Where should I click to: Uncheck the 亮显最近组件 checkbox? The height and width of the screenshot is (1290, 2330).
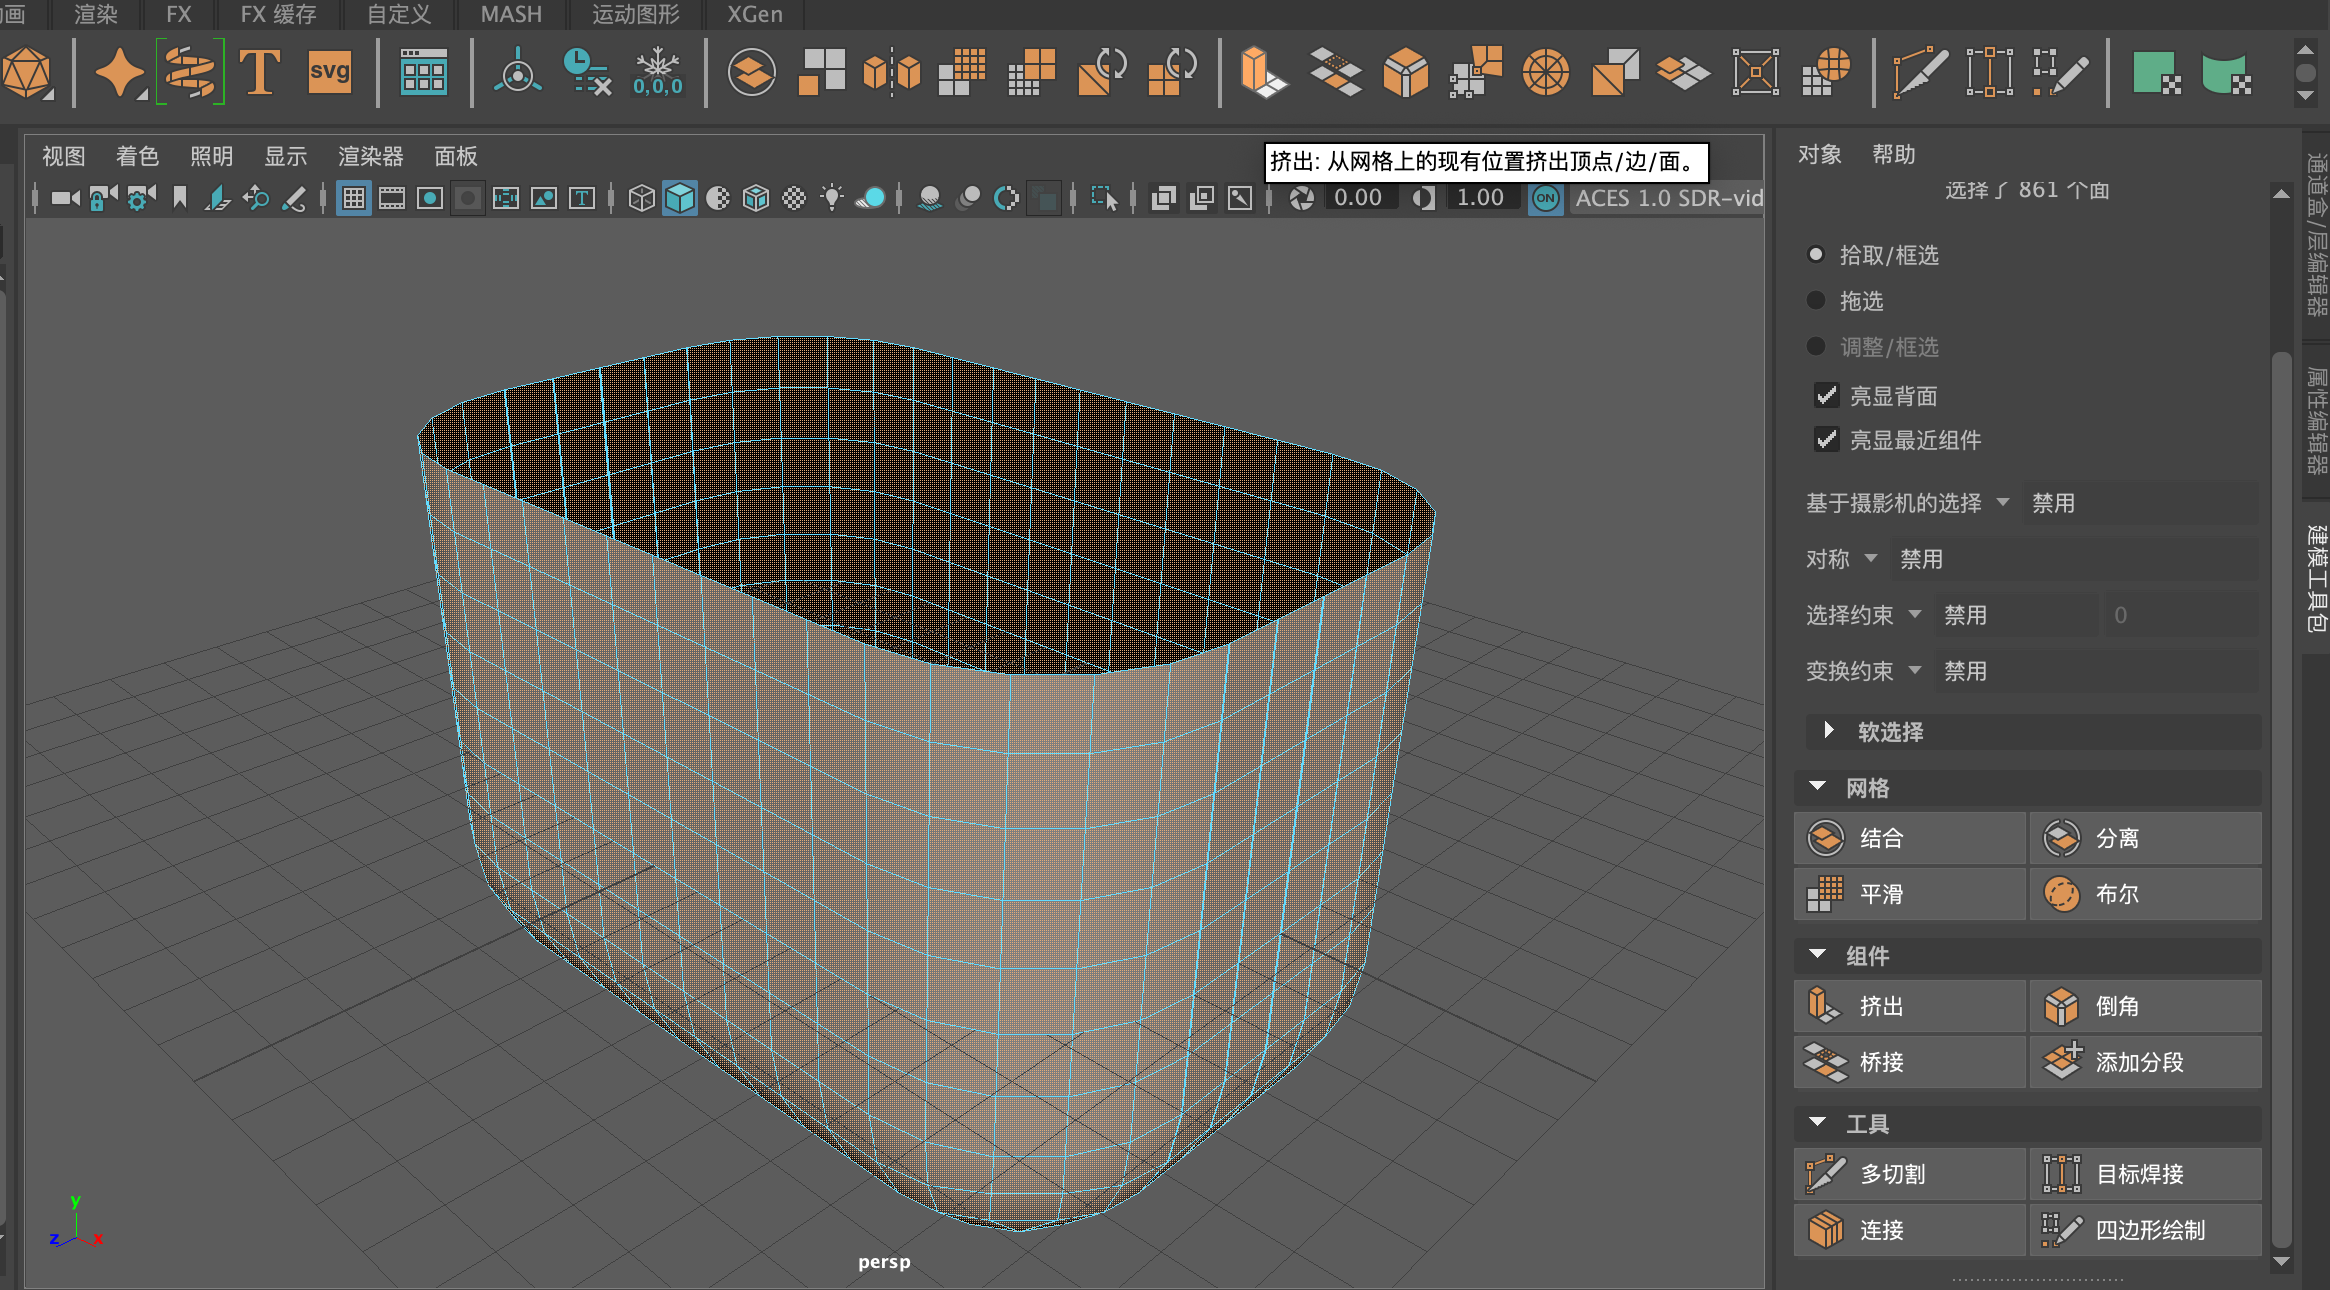point(1826,440)
